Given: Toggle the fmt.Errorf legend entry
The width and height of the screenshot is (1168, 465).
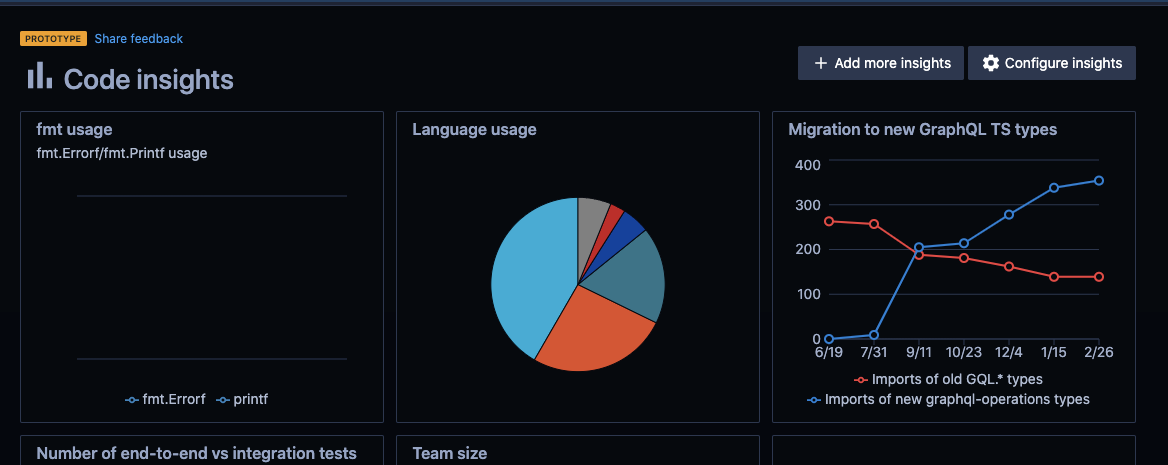Looking at the screenshot, I should point(165,399).
